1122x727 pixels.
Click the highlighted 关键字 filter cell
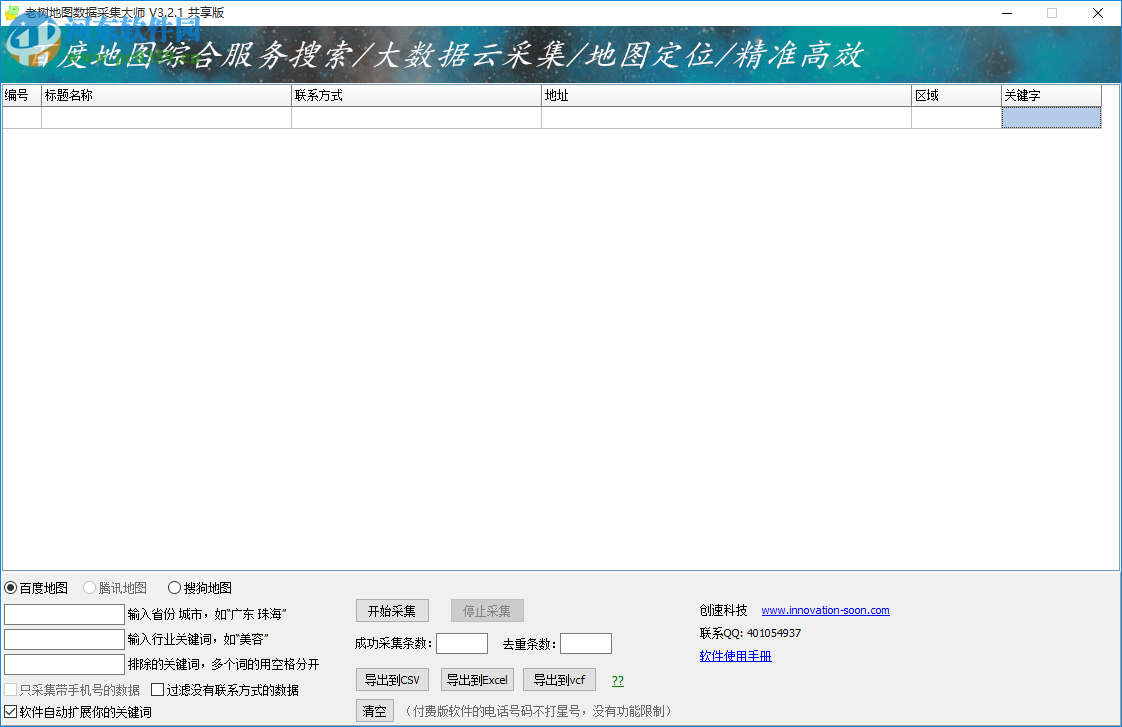[1051, 117]
